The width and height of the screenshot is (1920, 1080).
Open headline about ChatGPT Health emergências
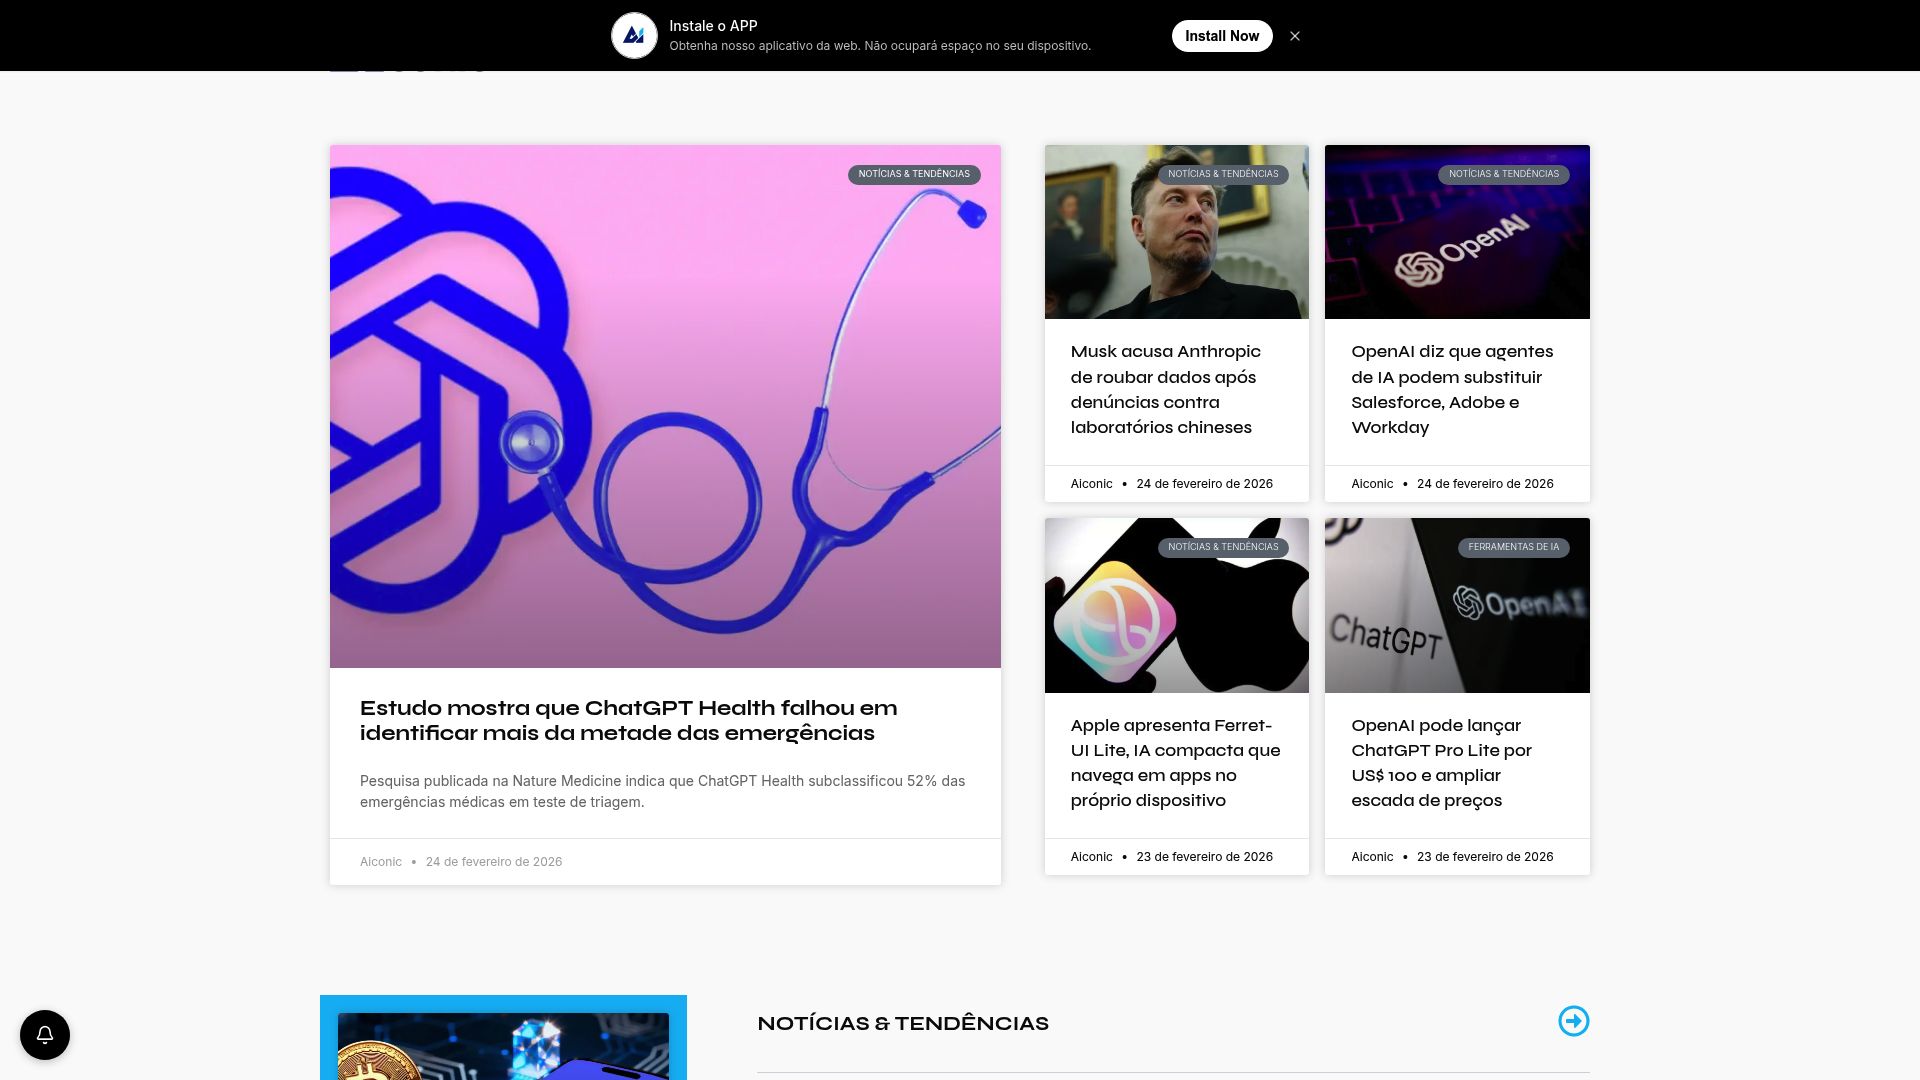628,720
